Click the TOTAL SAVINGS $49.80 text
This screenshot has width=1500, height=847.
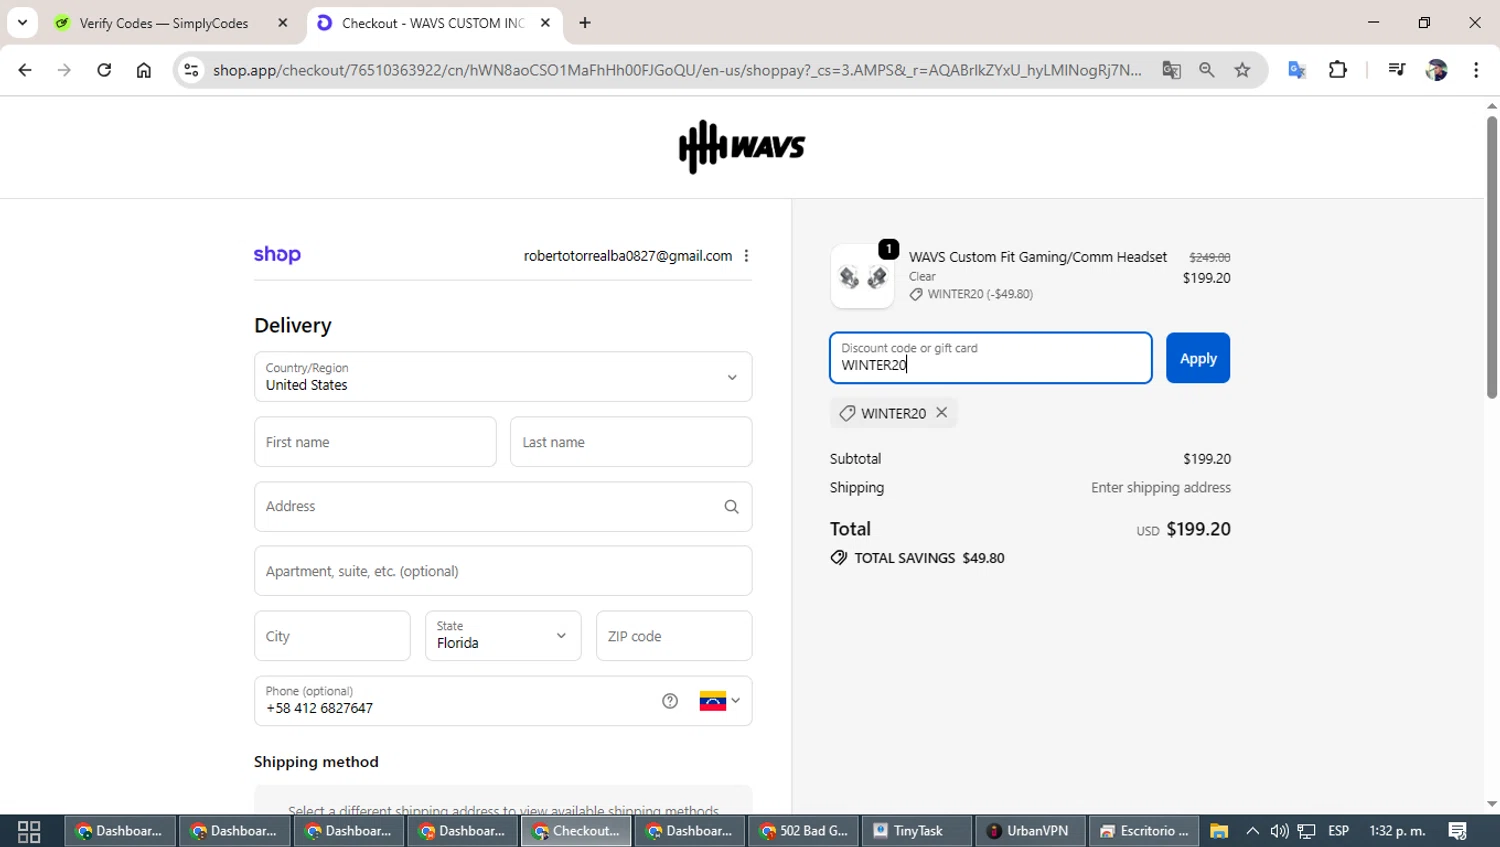point(929,558)
